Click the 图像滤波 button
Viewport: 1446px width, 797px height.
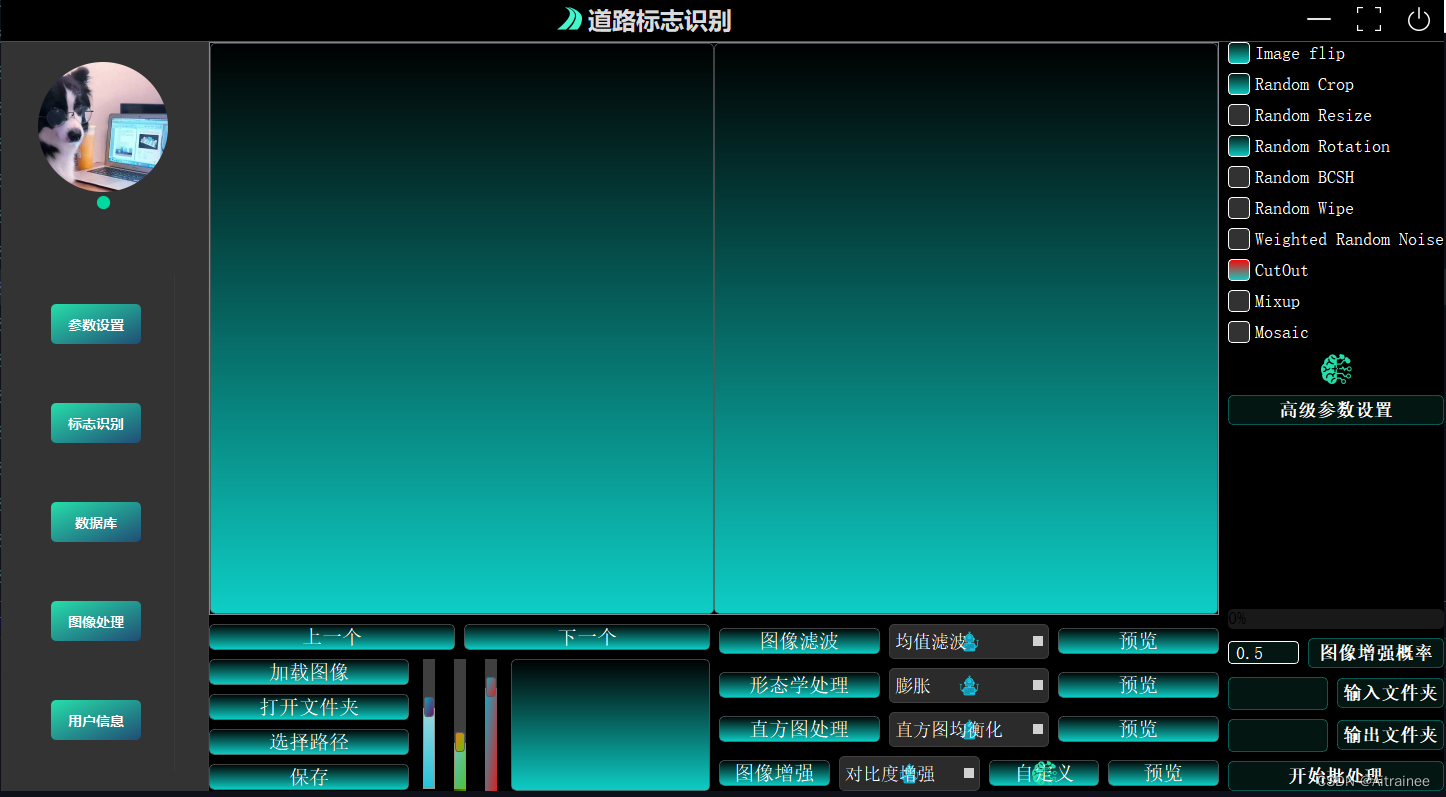[799, 641]
